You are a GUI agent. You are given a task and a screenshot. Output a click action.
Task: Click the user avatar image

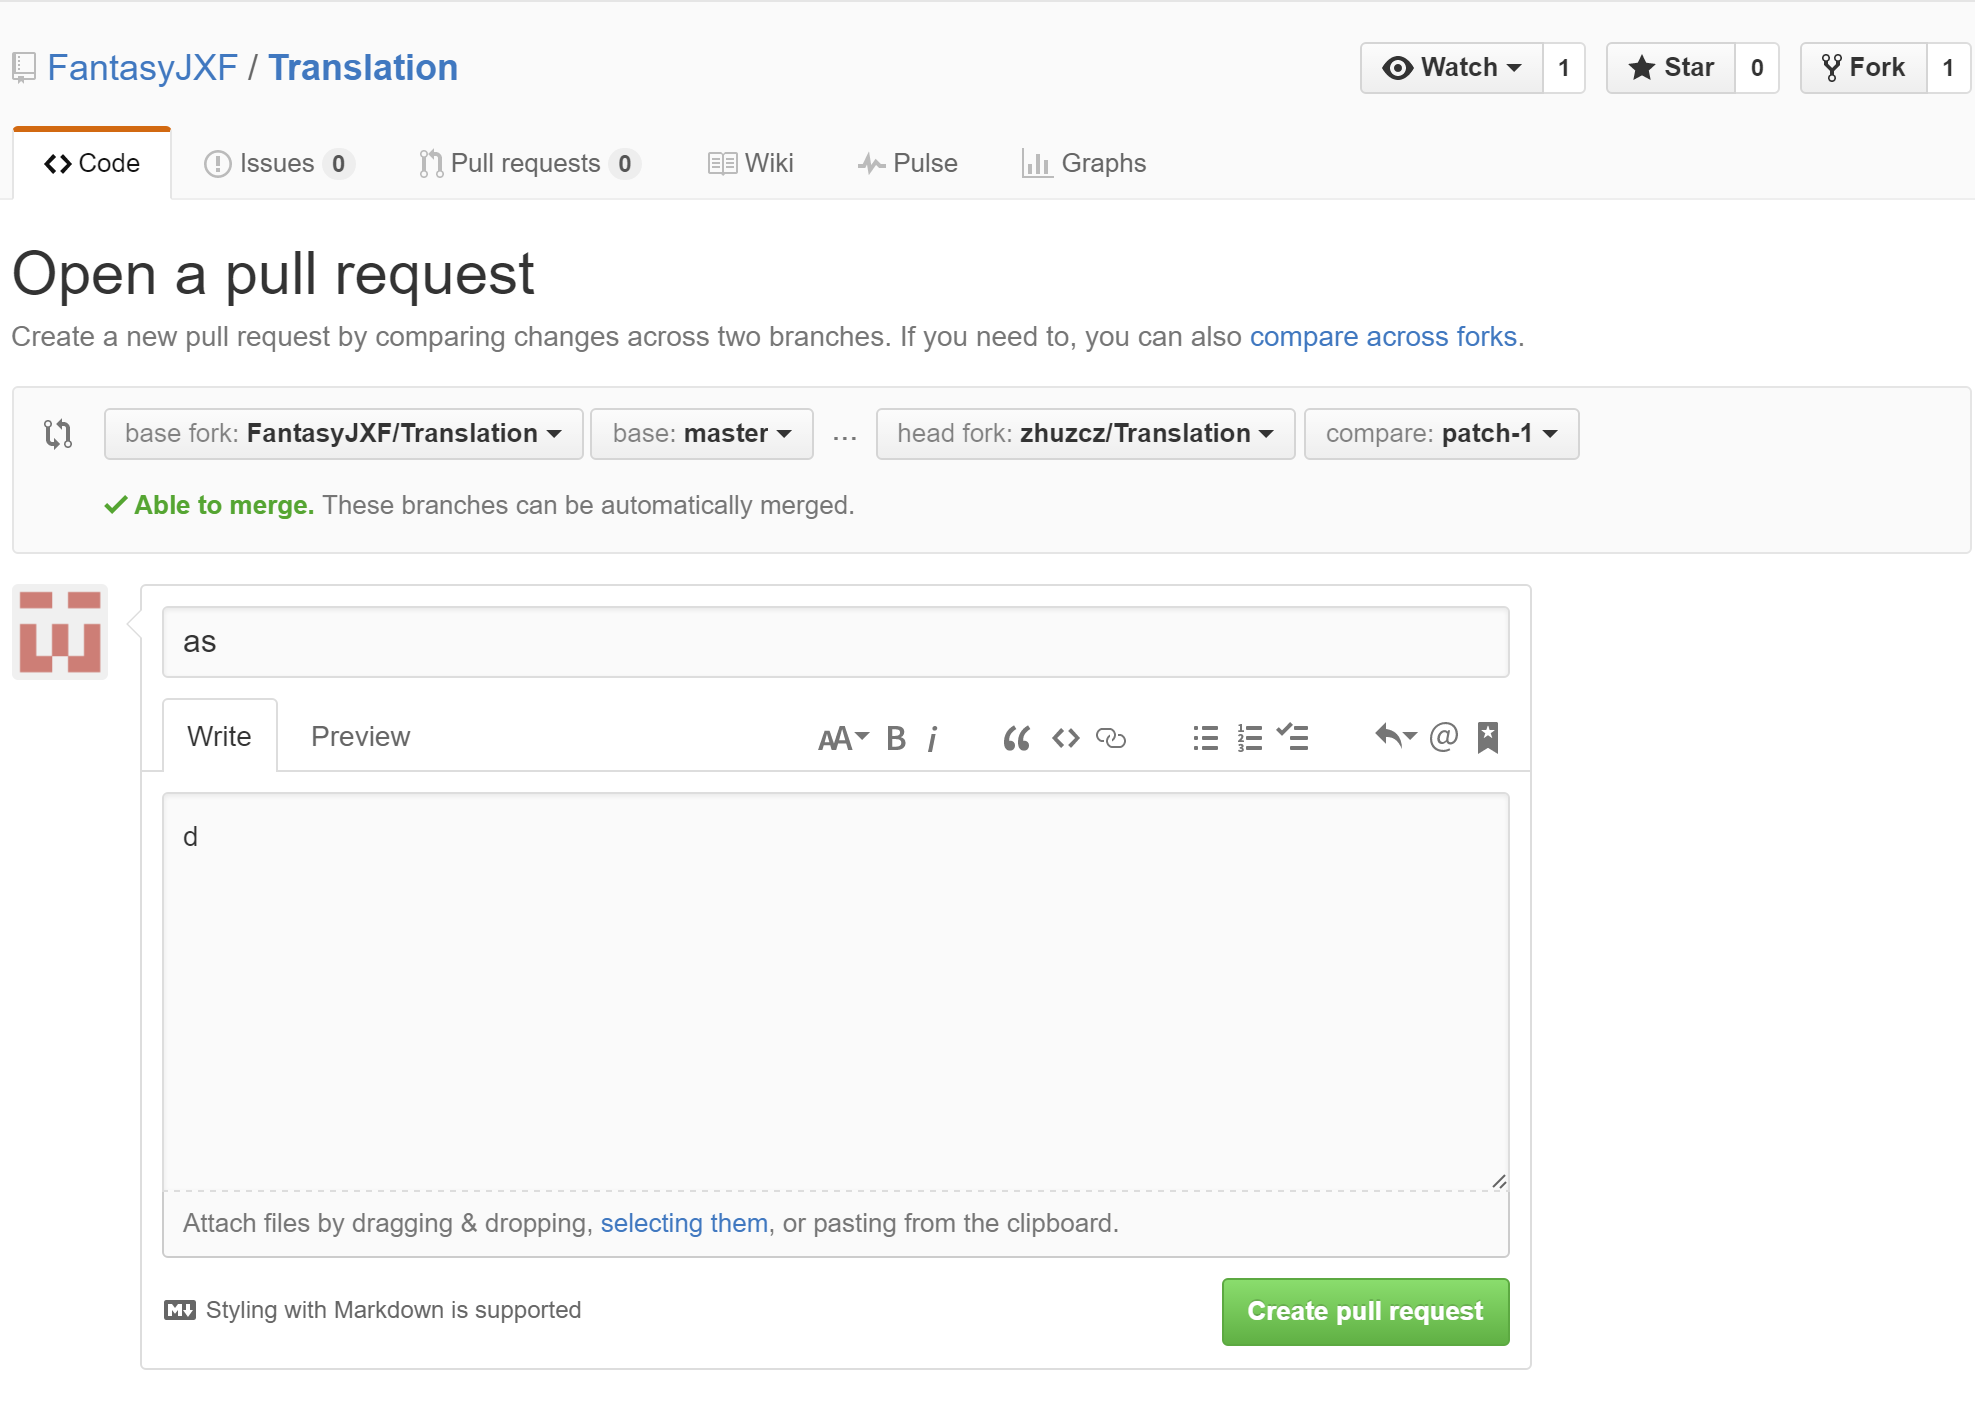click(x=60, y=632)
